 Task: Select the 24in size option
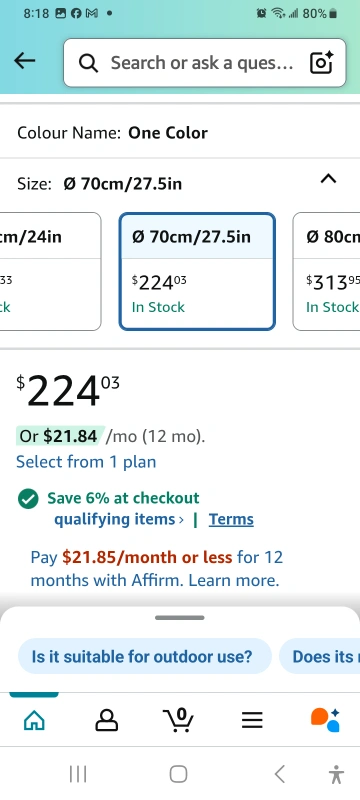click(50, 271)
